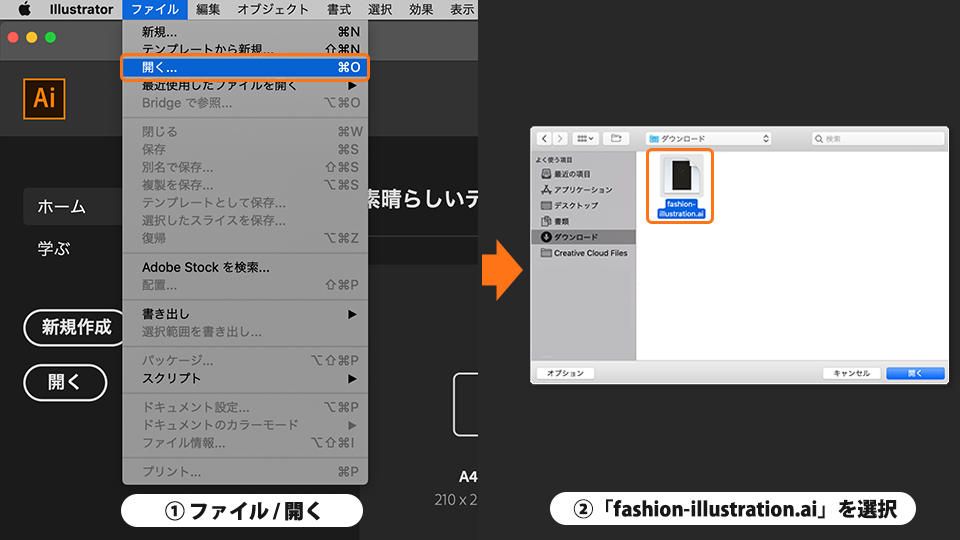Choose ドキュメント設定... menu item
Viewport: 960px width, 540px height.
click(x=245, y=407)
